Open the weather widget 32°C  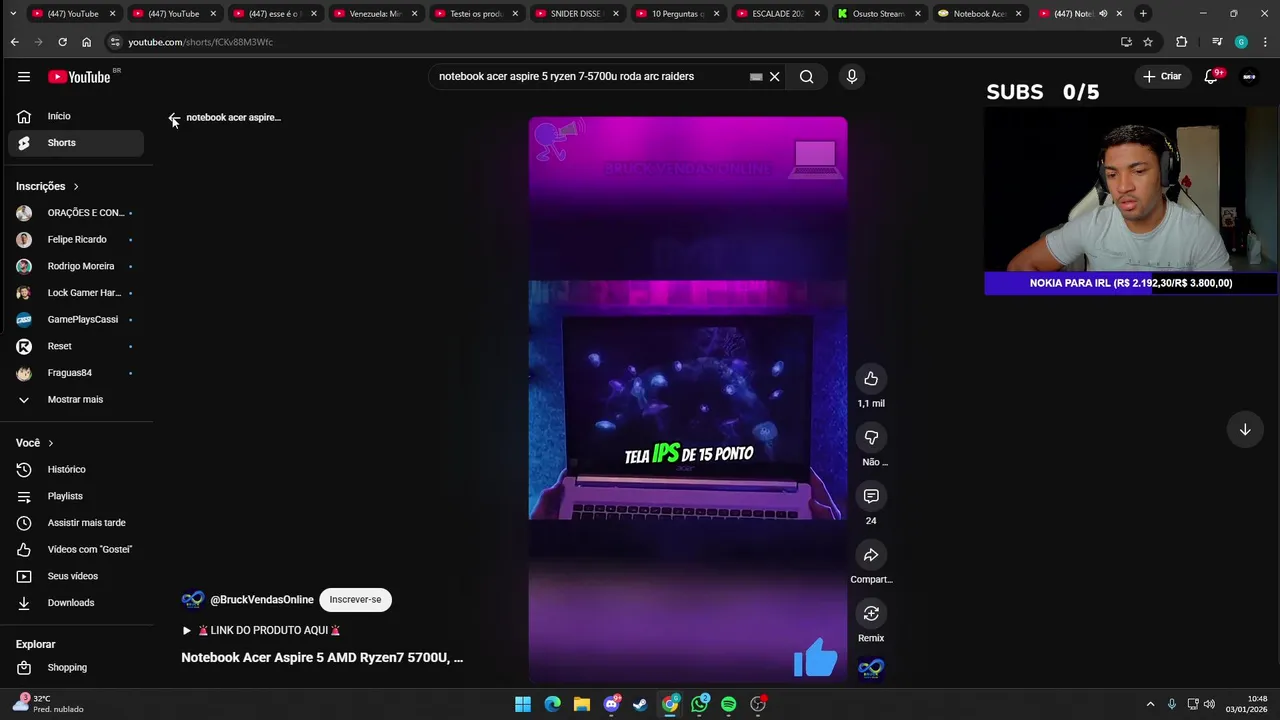(x=47, y=704)
